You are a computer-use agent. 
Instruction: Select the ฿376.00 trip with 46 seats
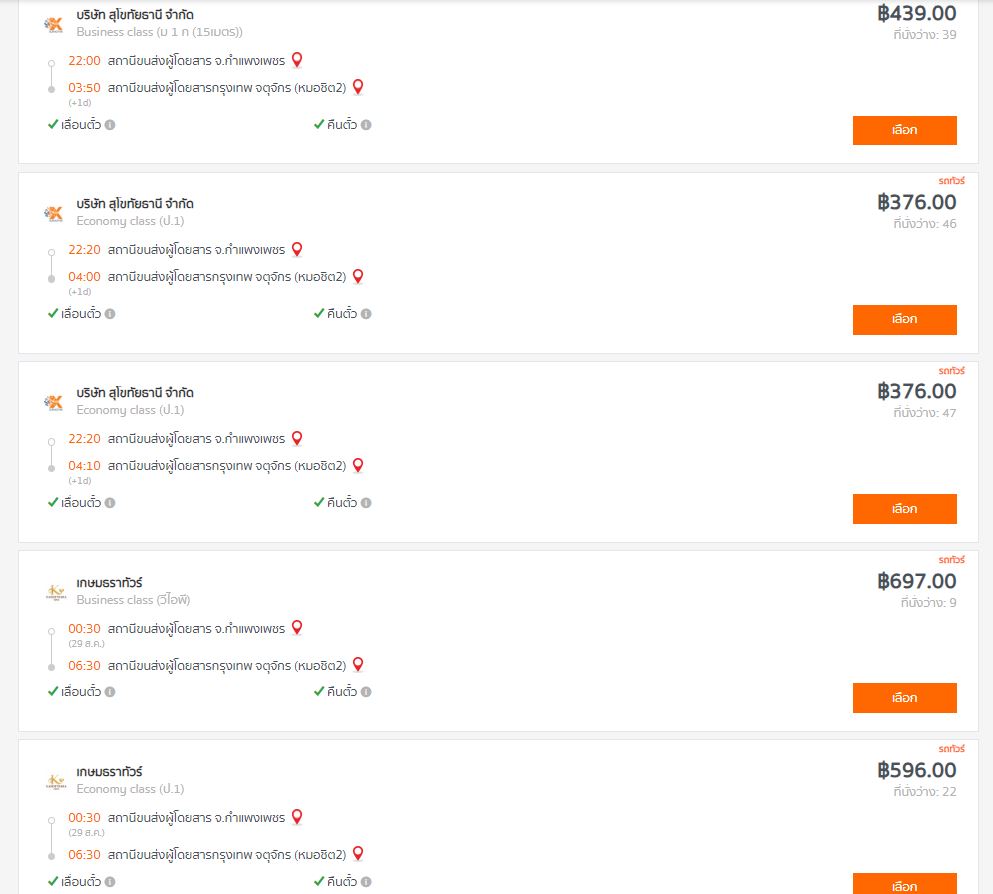point(904,319)
